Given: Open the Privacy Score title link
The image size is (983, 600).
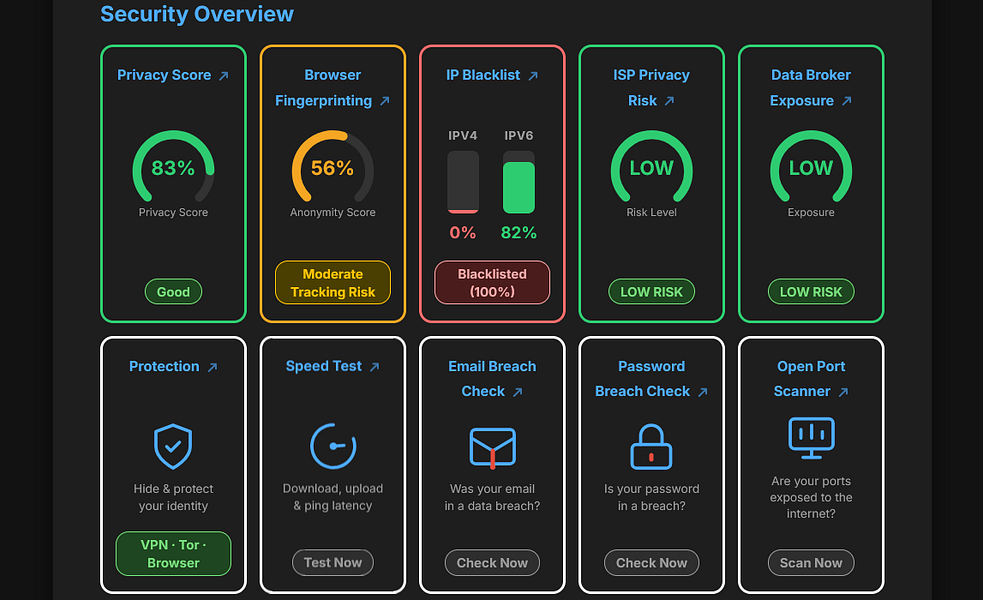Looking at the screenshot, I should [173, 75].
